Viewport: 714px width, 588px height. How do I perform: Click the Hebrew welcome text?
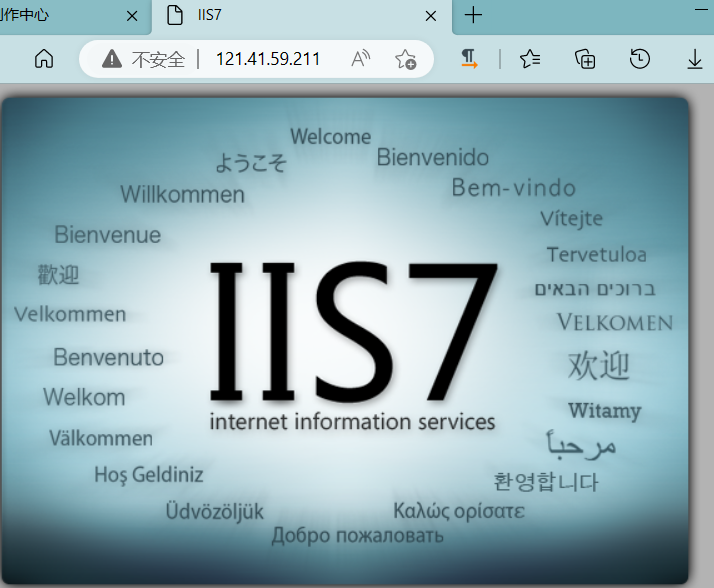(595, 289)
